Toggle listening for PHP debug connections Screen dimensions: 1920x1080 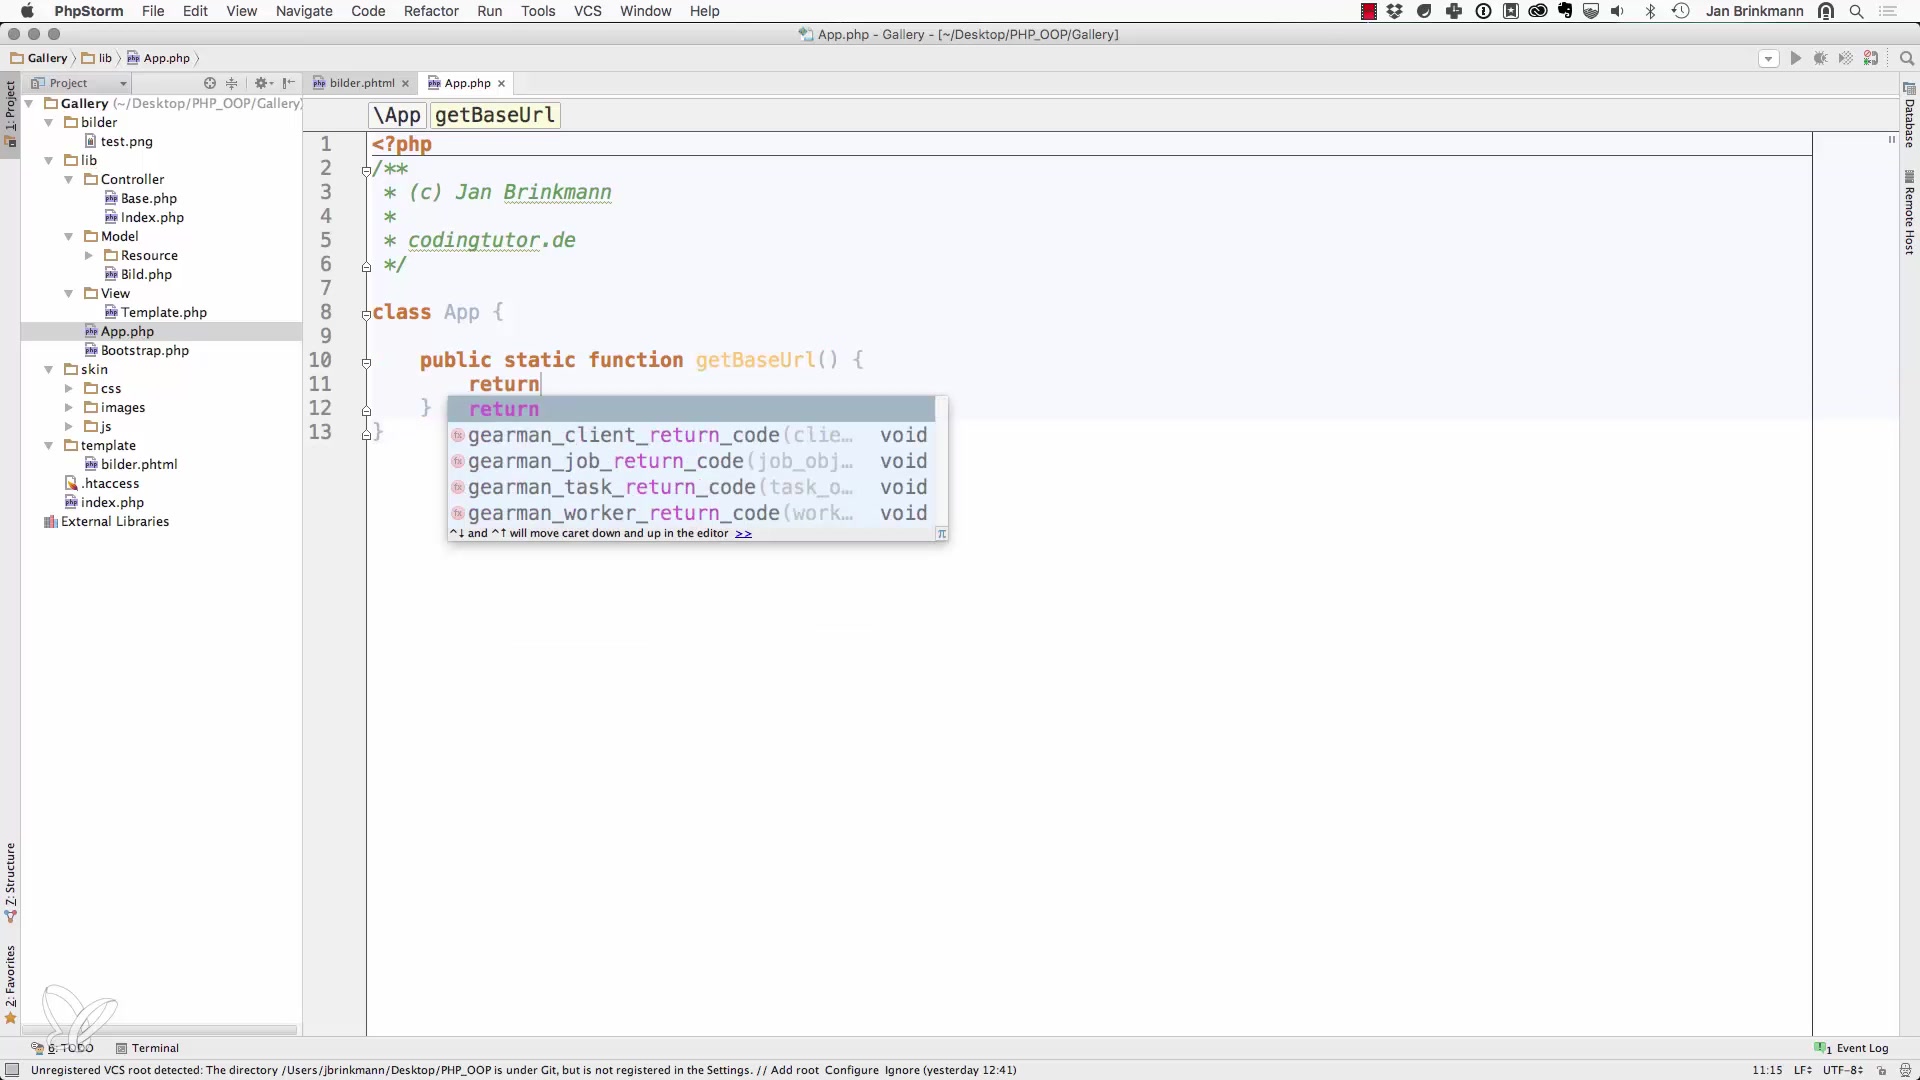(x=1871, y=58)
